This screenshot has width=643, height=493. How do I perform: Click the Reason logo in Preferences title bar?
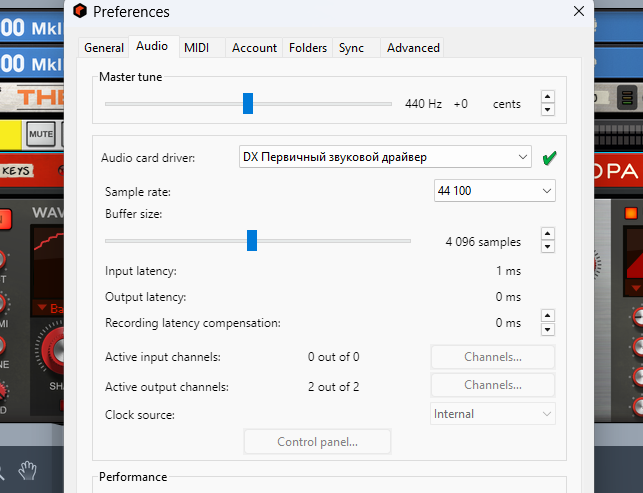point(80,12)
